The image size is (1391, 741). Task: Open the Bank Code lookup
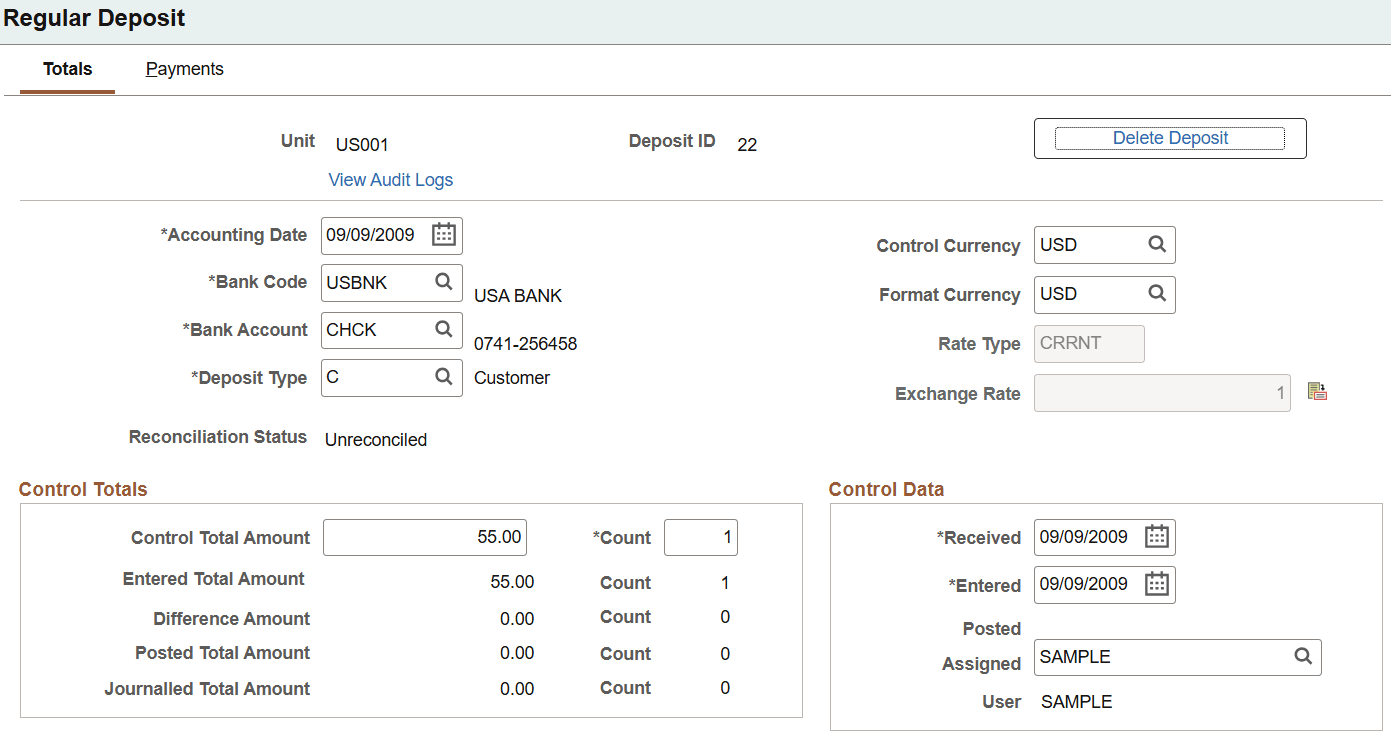pyautogui.click(x=444, y=282)
